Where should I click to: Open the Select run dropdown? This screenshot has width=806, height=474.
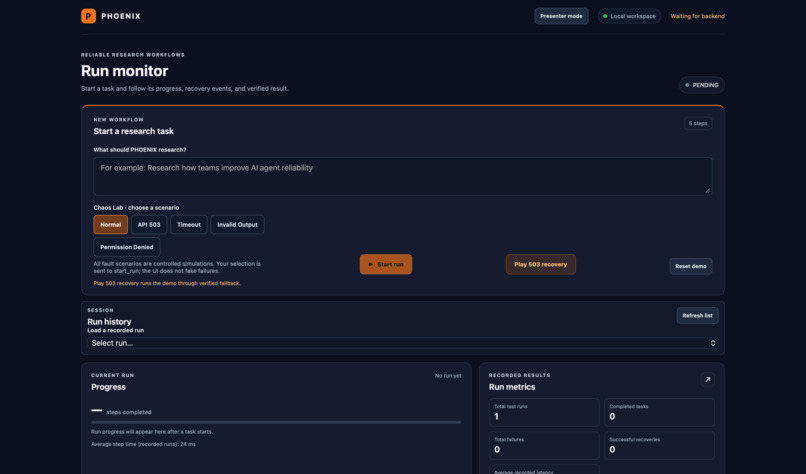click(402, 343)
